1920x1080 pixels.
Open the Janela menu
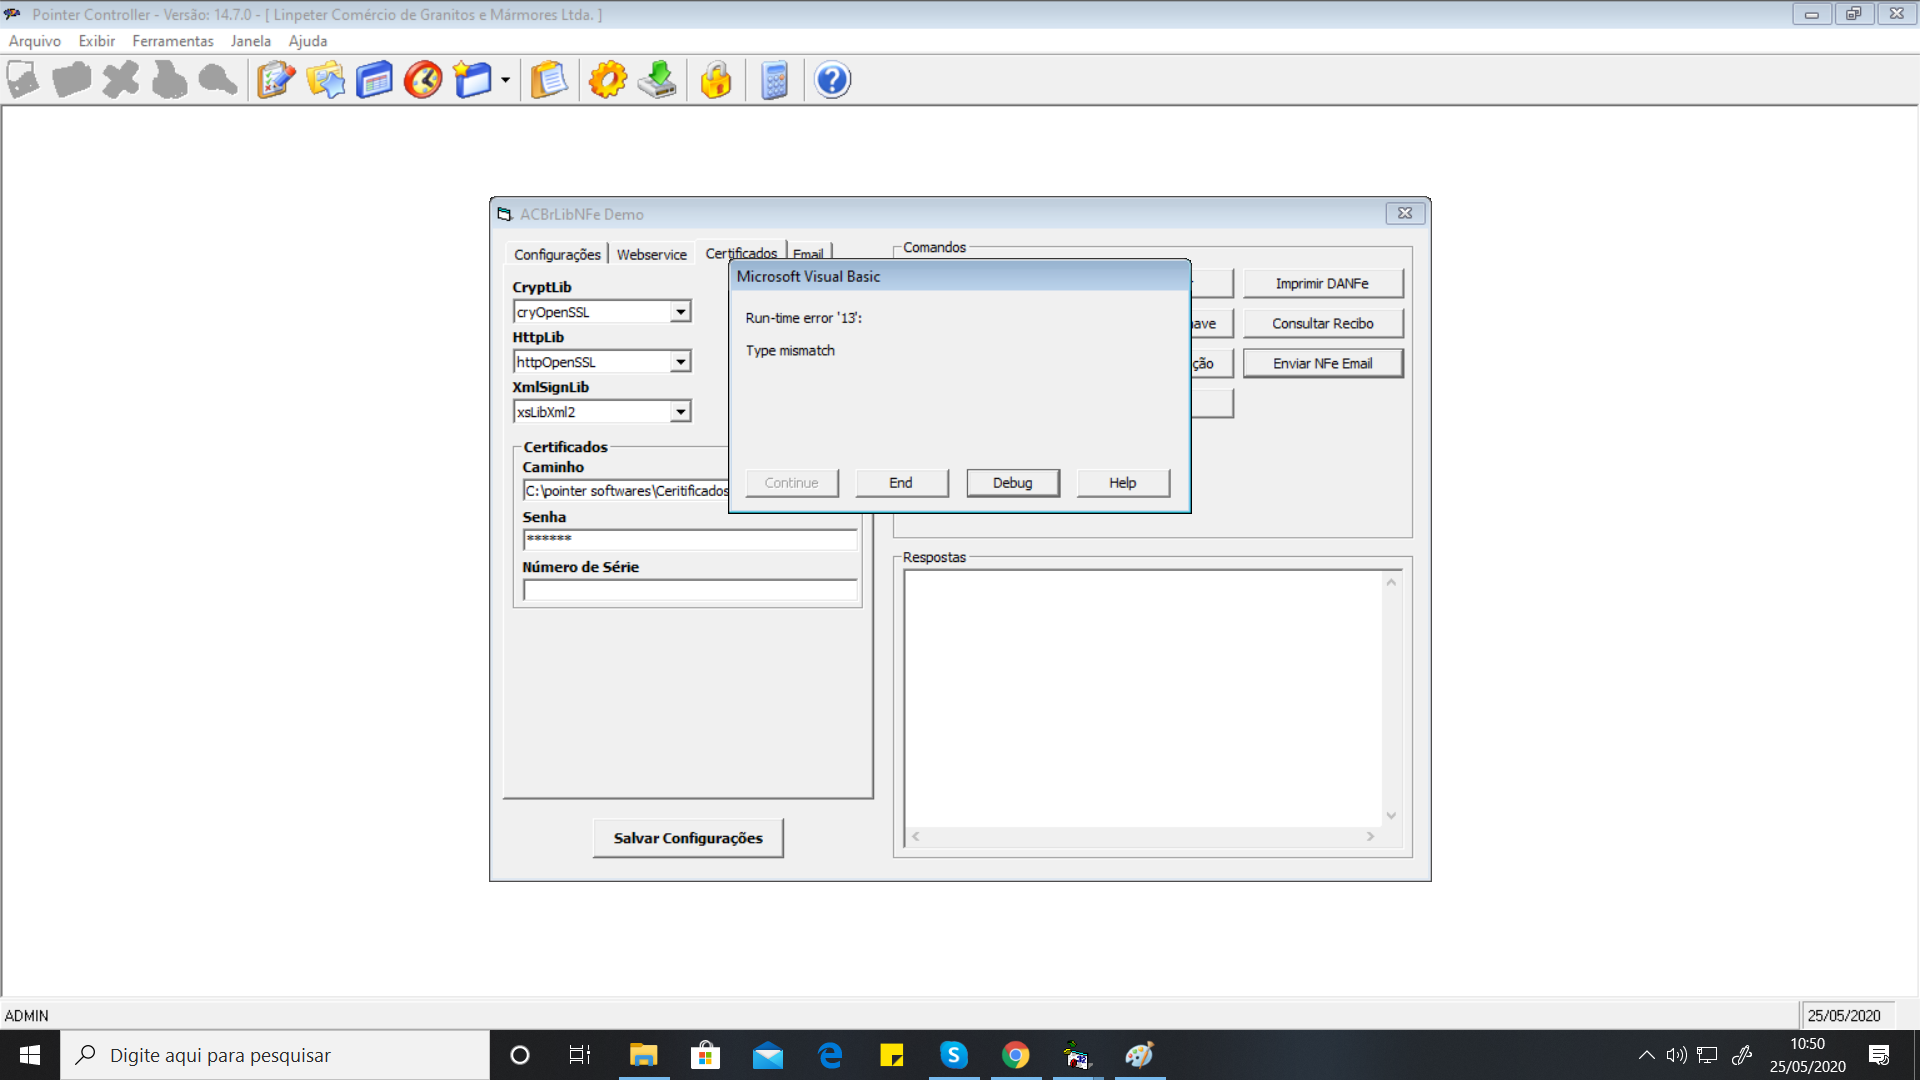[x=251, y=41]
